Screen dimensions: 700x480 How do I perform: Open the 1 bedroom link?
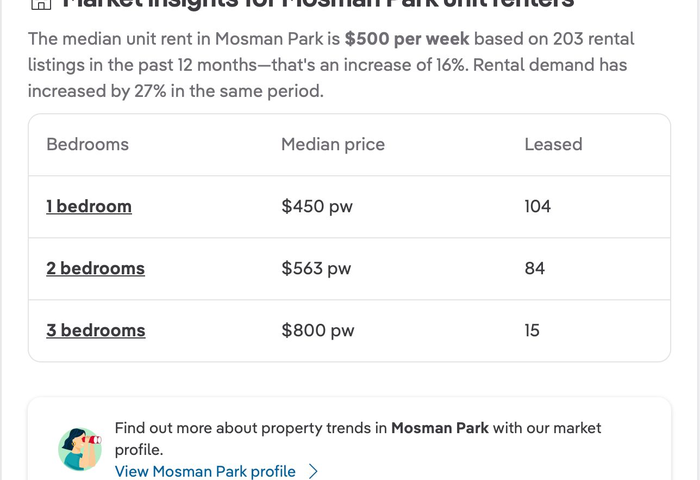pyautogui.click(x=89, y=206)
